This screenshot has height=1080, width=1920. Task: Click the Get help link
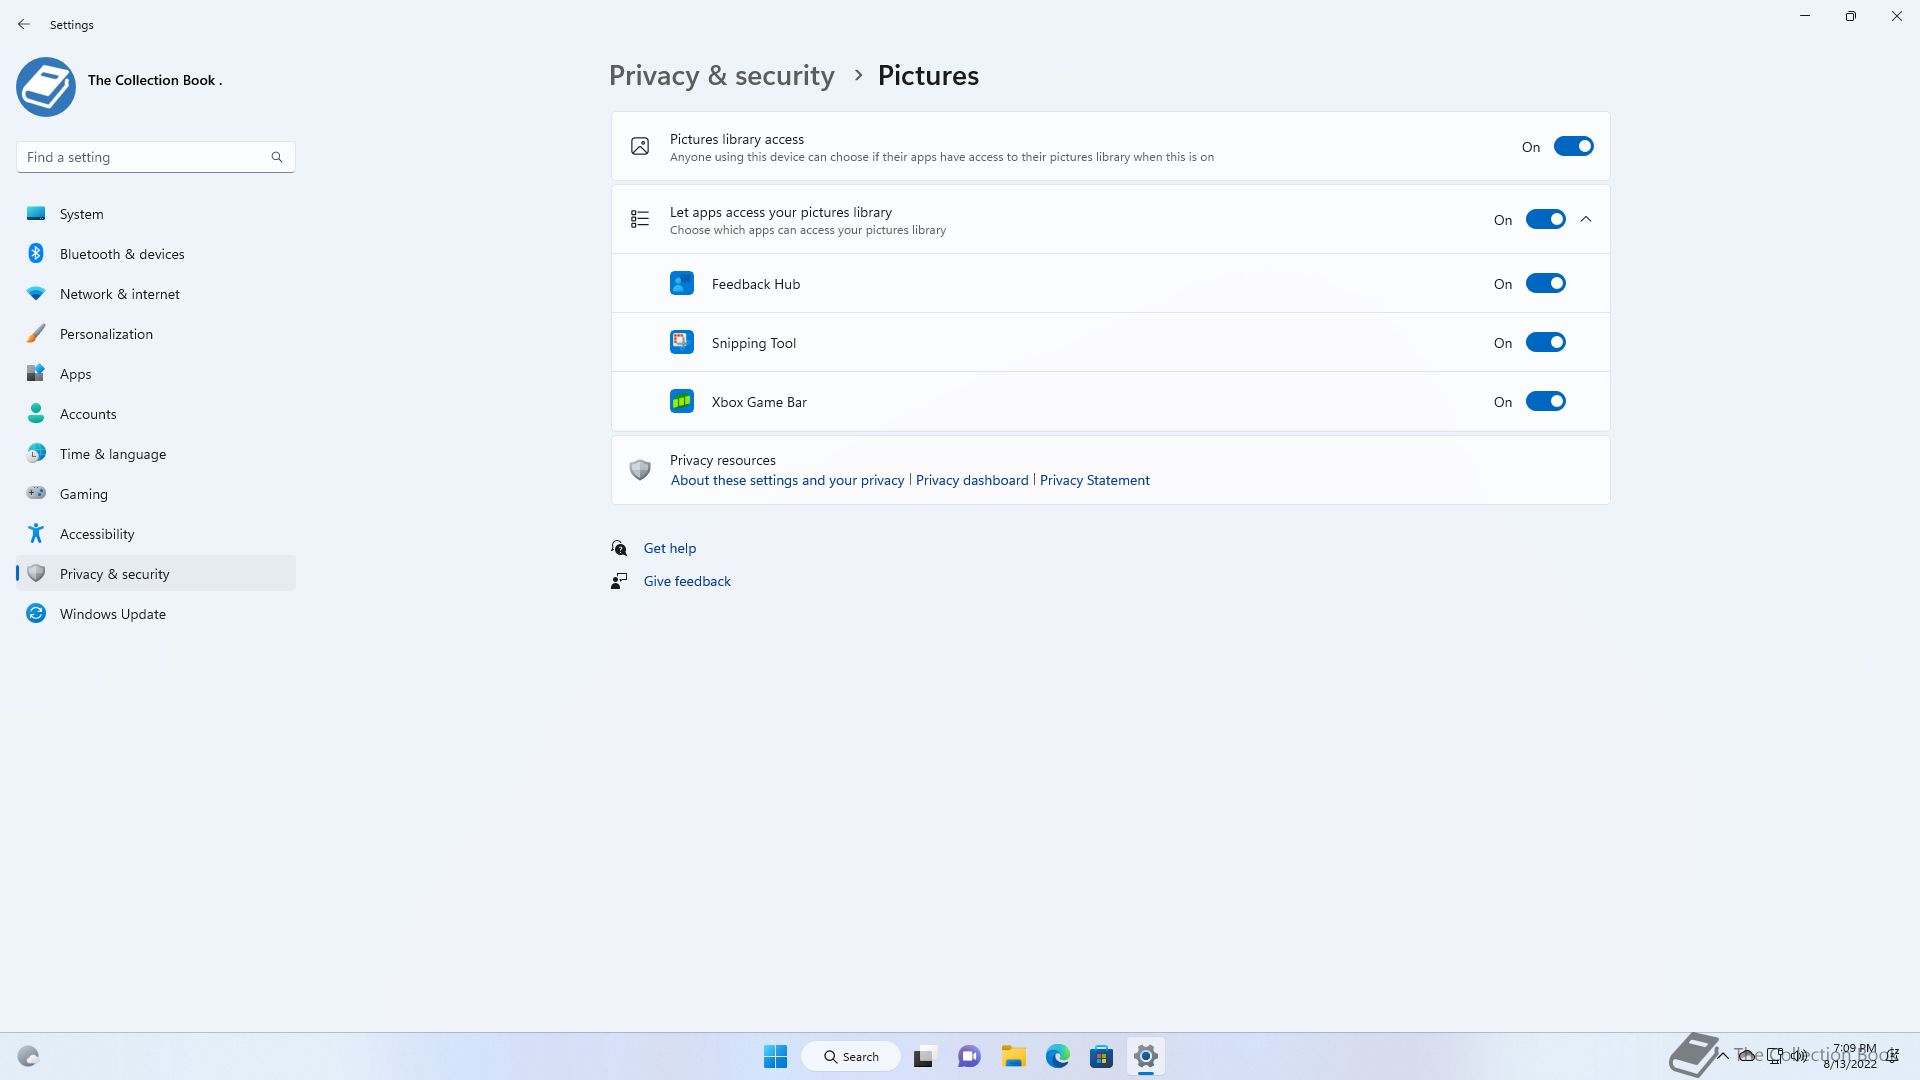pos(670,548)
